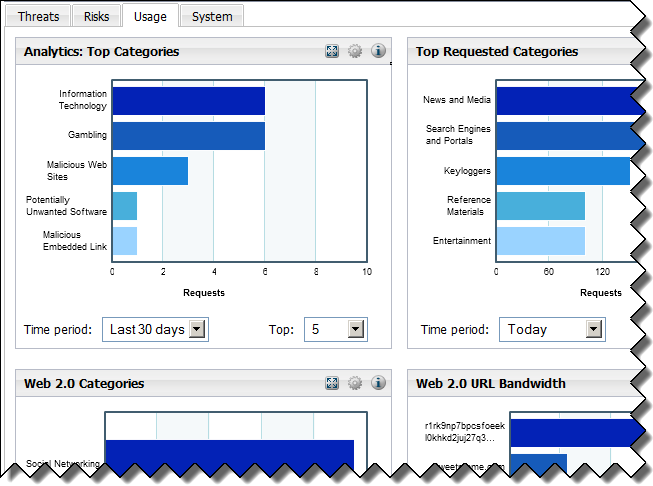653x486 pixels.
Task: Click the Search Engines and Portals label
Action: click(458, 135)
